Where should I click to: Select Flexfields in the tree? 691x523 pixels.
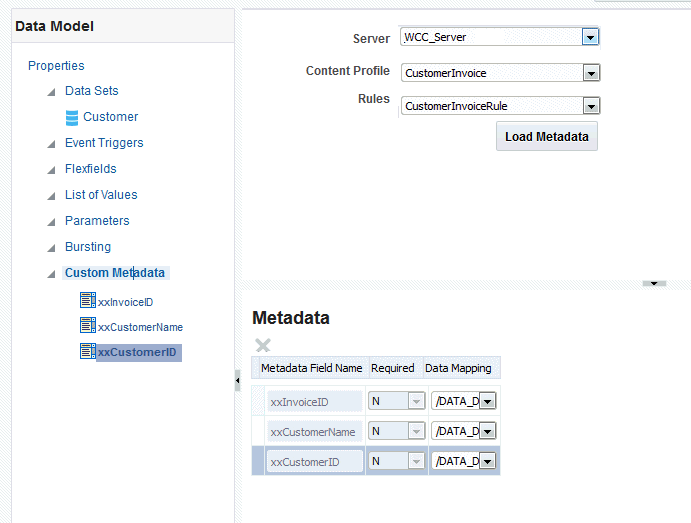click(90, 169)
